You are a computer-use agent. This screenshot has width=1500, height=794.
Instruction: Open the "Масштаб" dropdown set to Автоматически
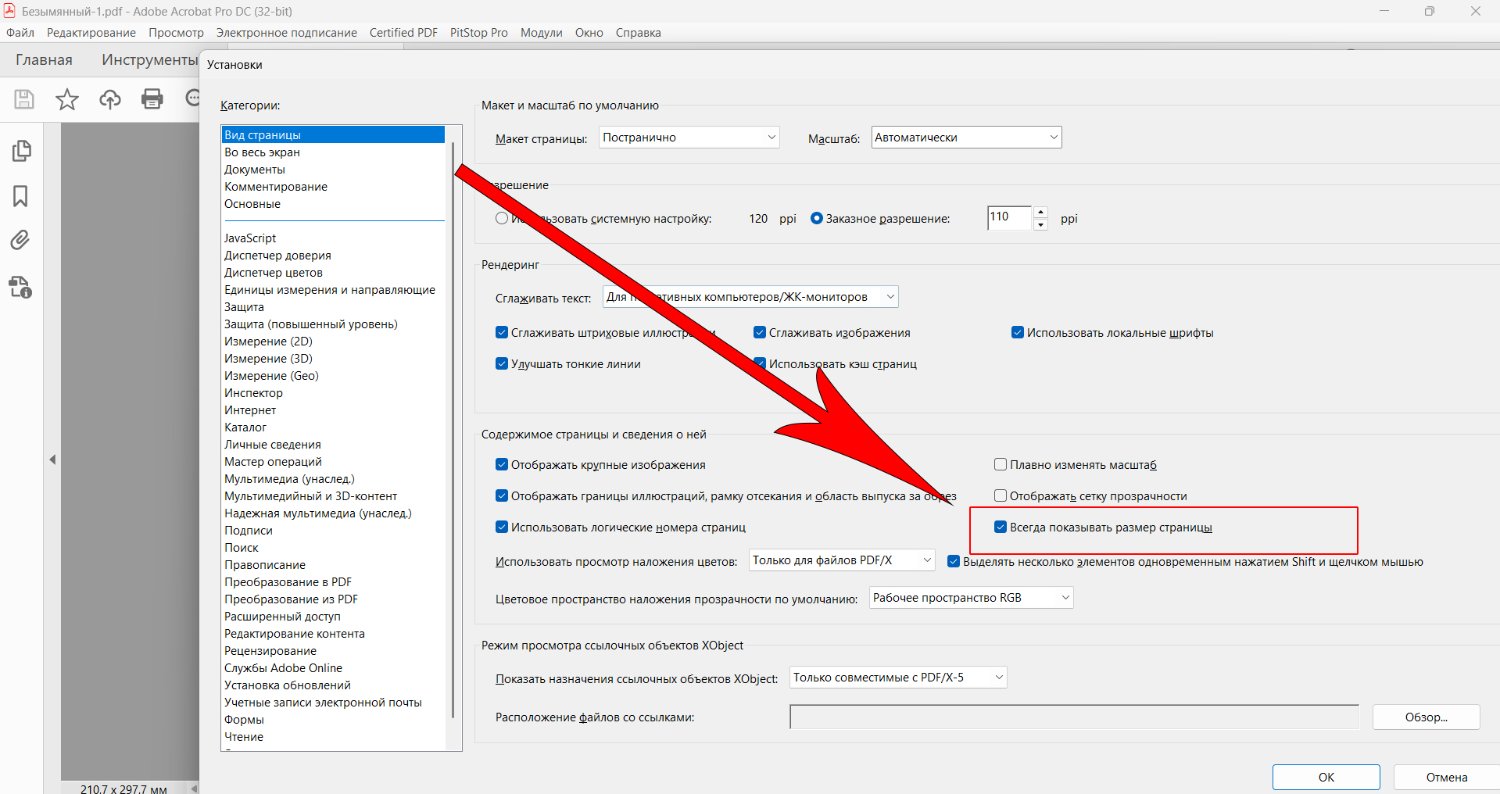(x=966, y=138)
